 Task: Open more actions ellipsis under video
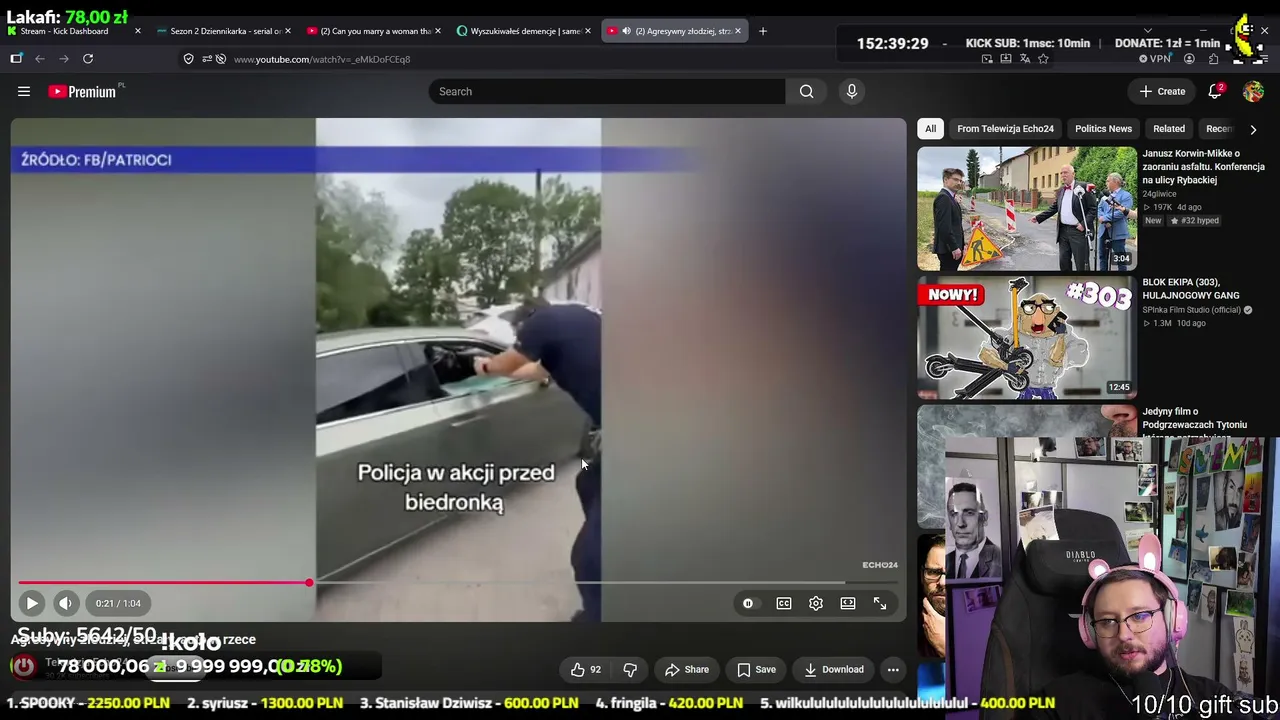point(893,670)
